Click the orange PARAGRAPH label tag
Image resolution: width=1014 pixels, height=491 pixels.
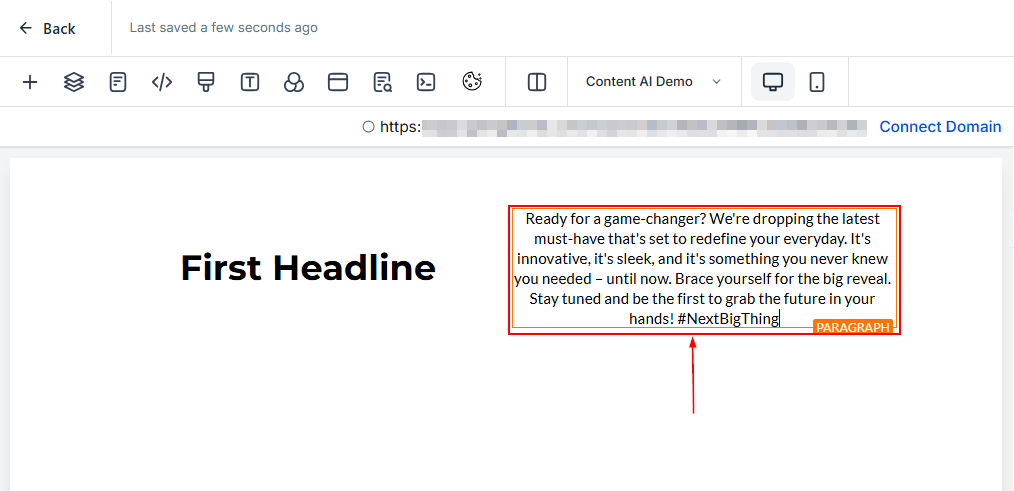[x=852, y=327]
